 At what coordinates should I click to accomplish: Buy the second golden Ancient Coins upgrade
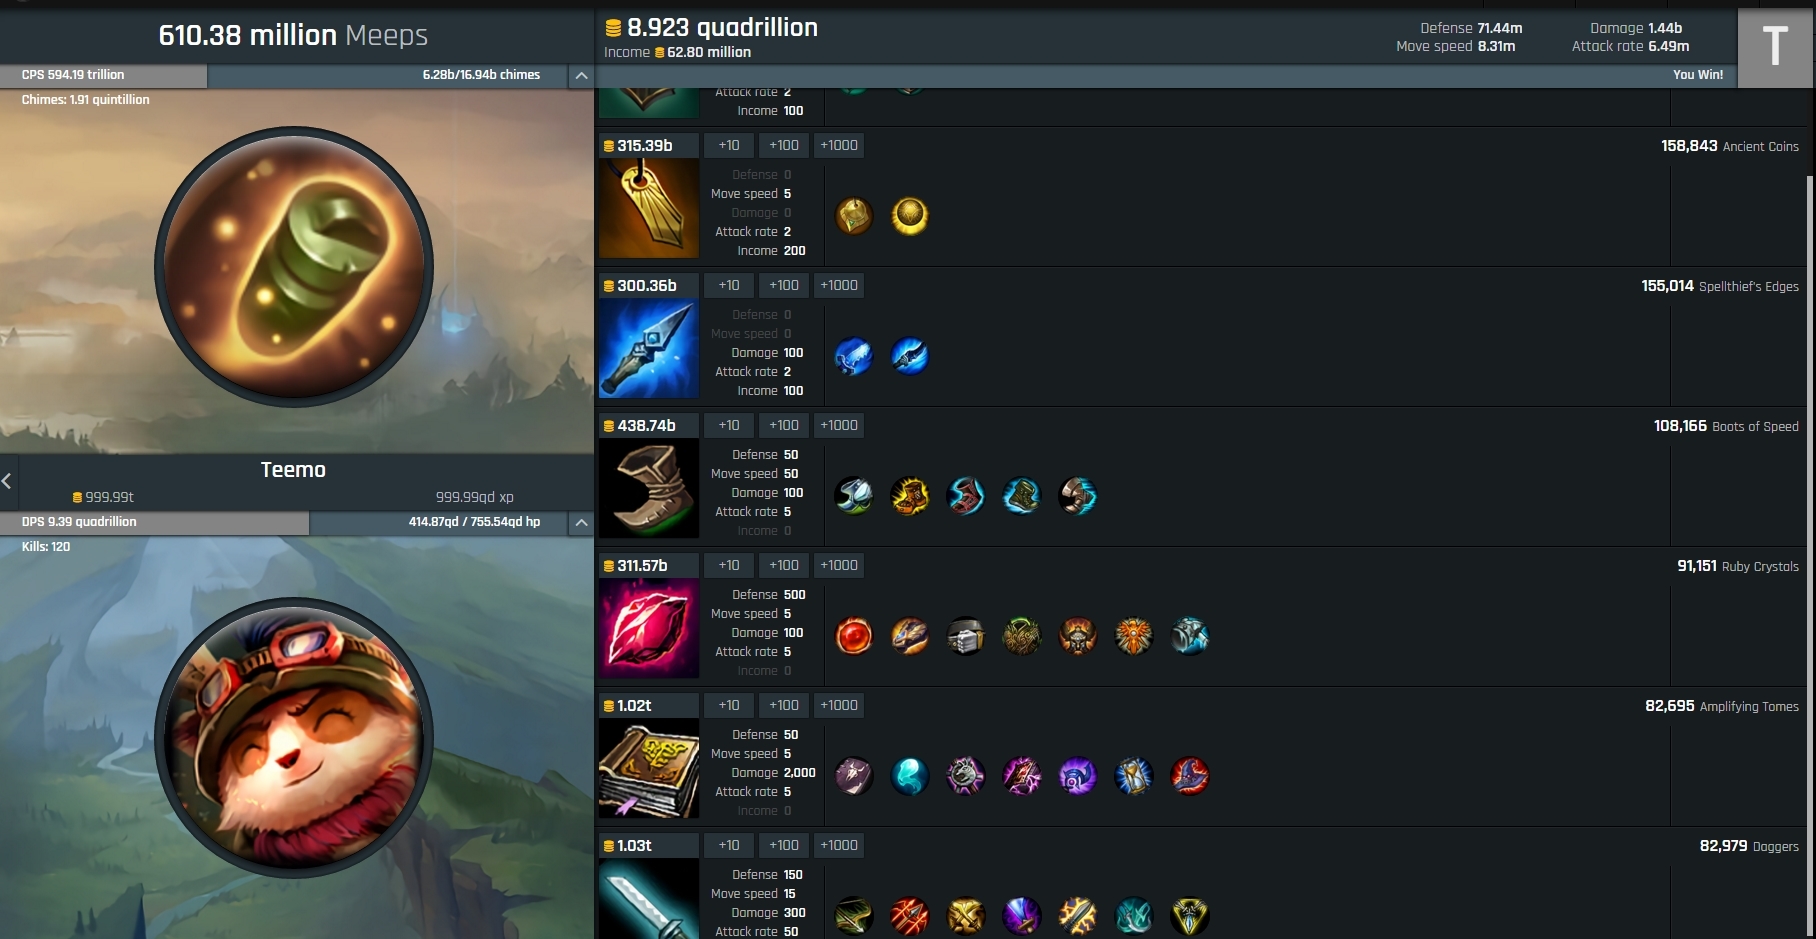pyautogui.click(x=910, y=216)
